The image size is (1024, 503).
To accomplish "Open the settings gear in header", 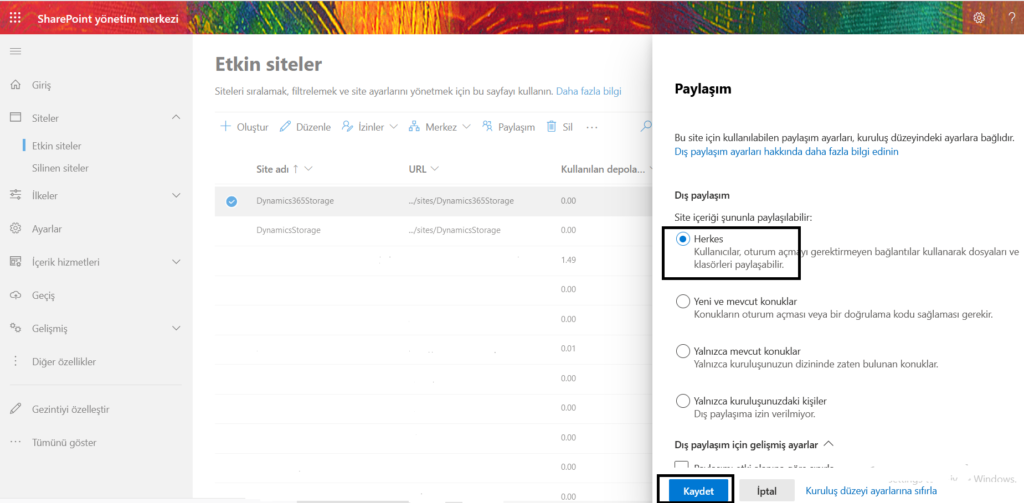I will 979,18.
